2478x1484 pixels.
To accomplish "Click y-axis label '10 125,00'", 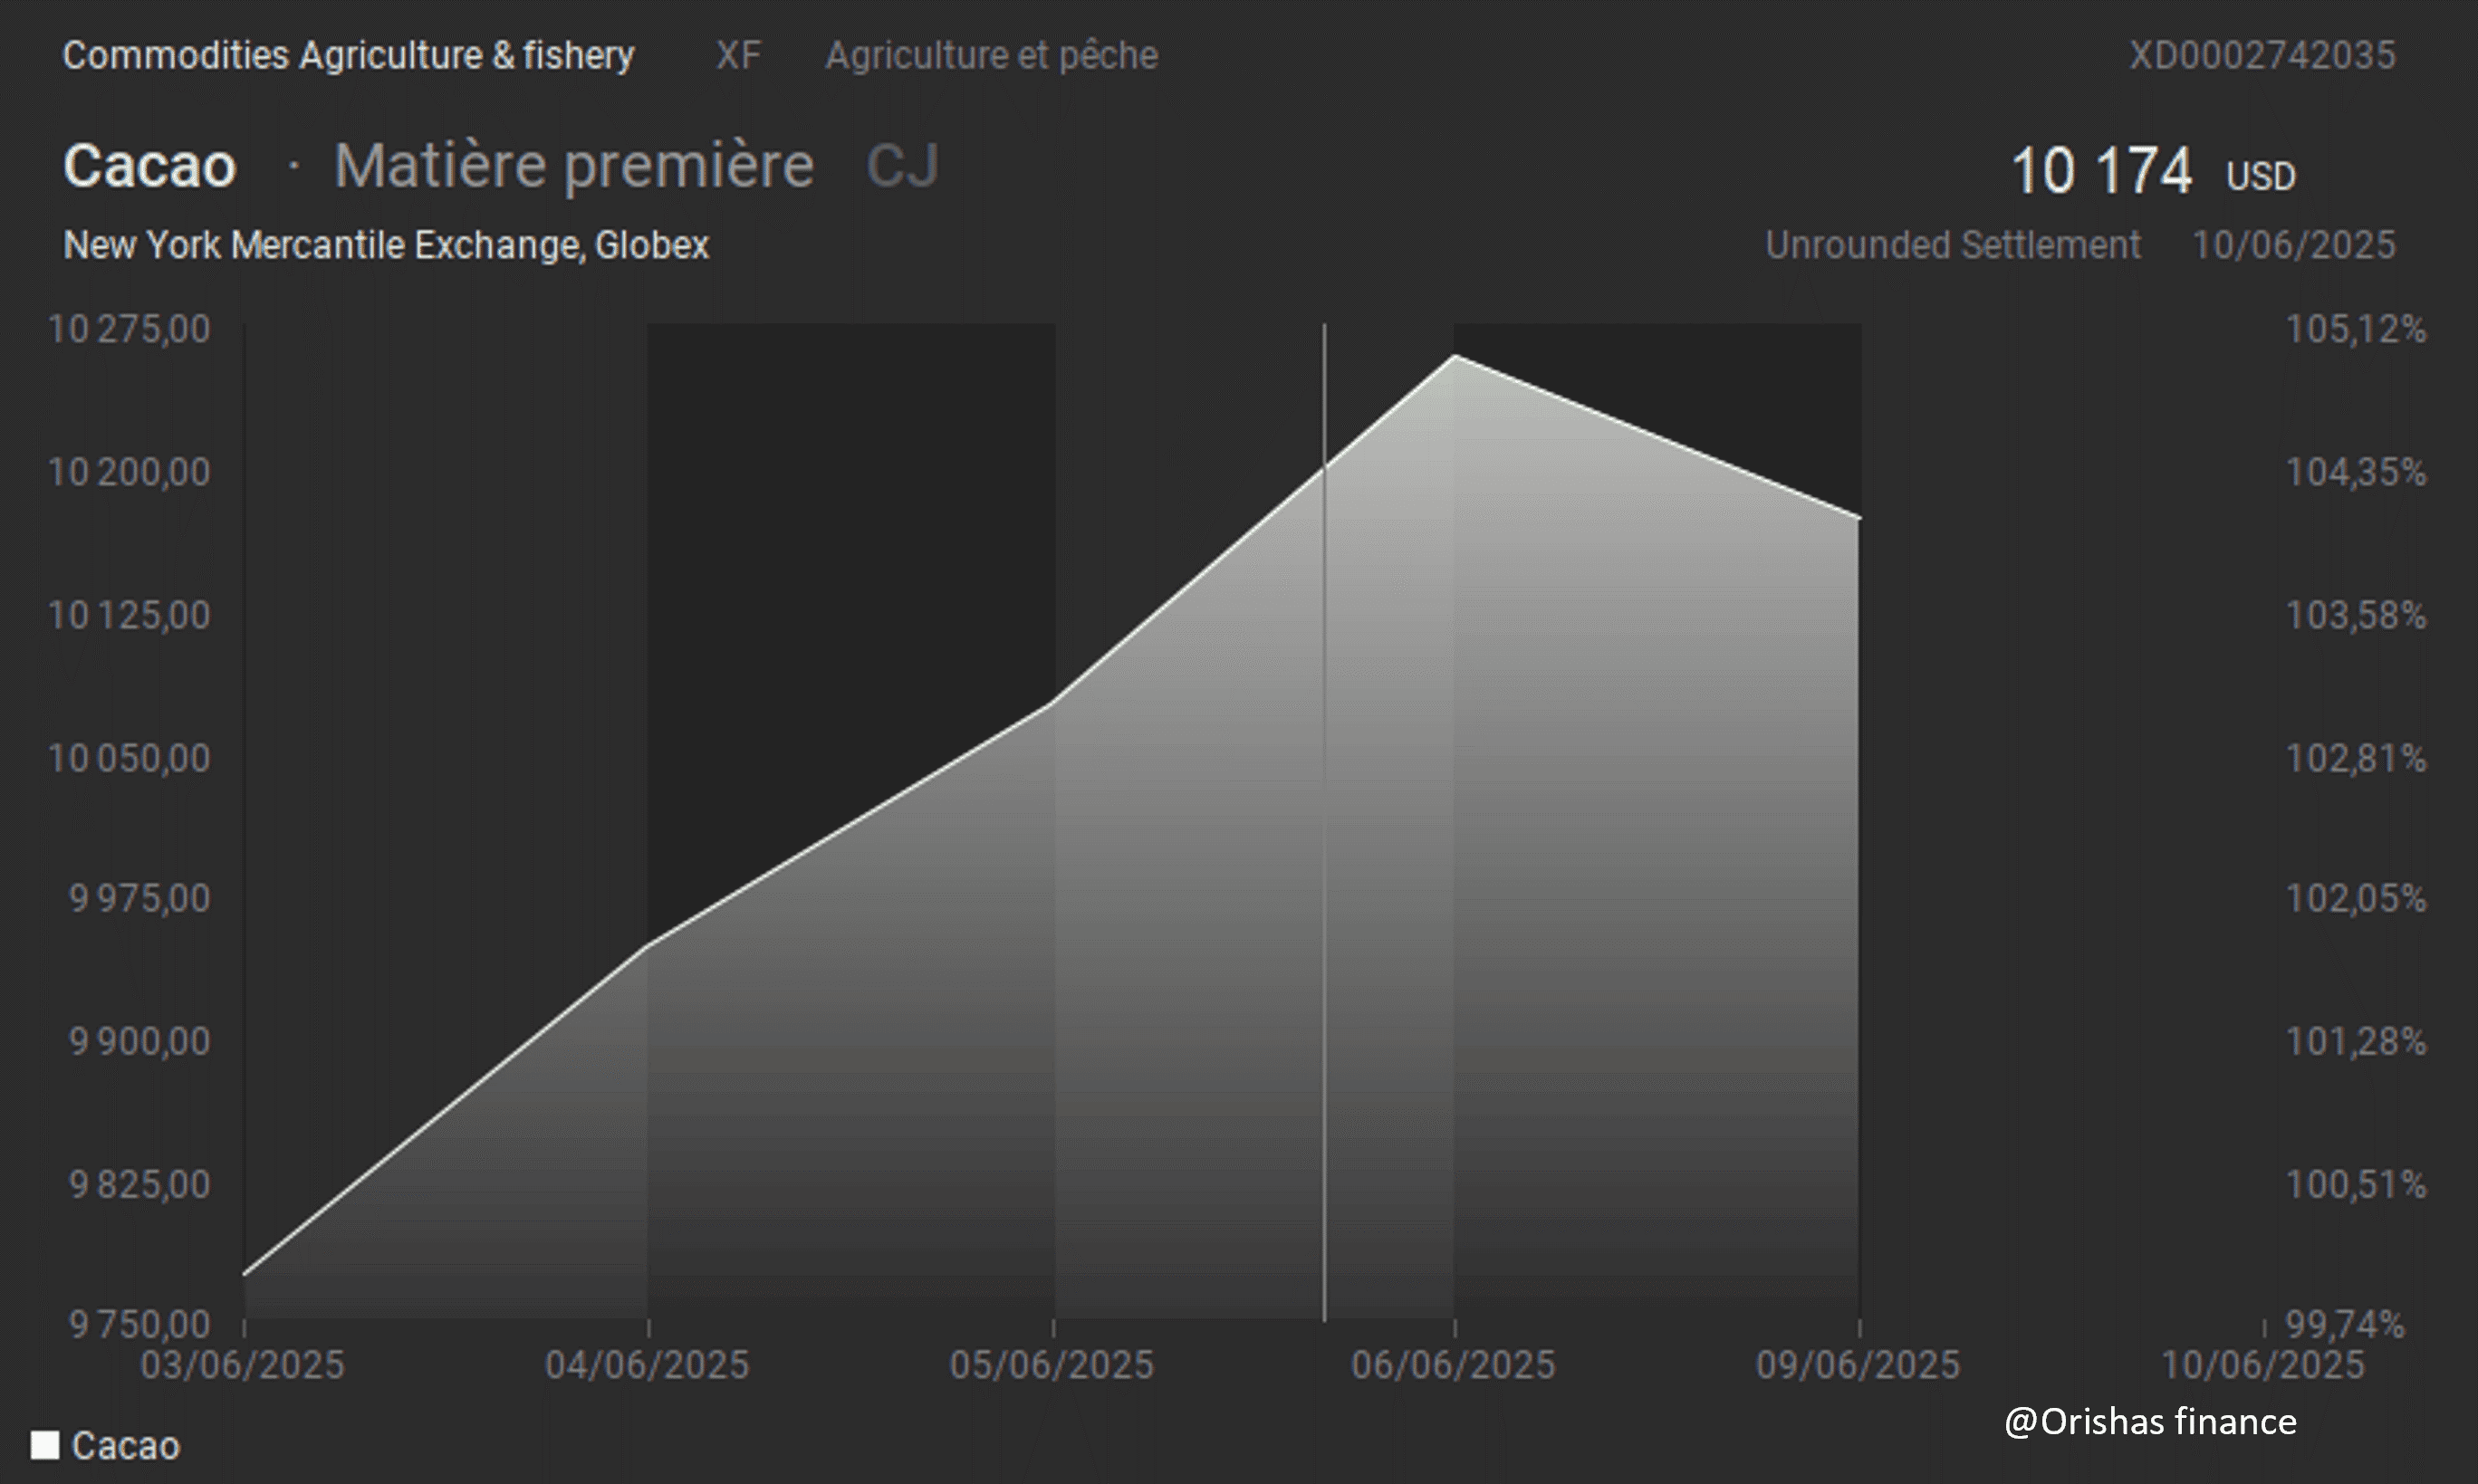I will 129,615.
